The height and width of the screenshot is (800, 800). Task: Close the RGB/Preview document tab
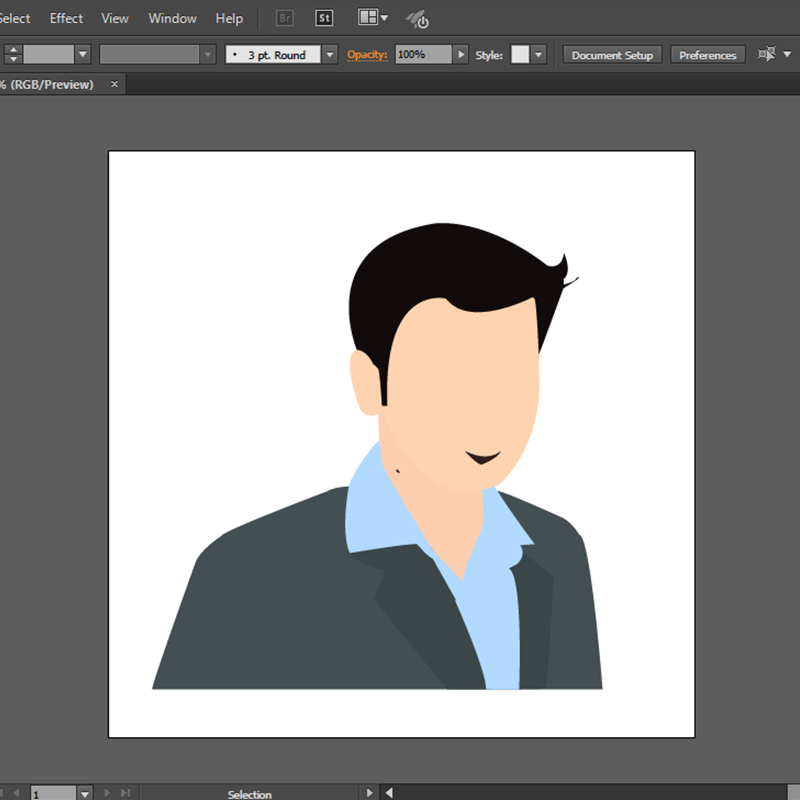(x=114, y=85)
